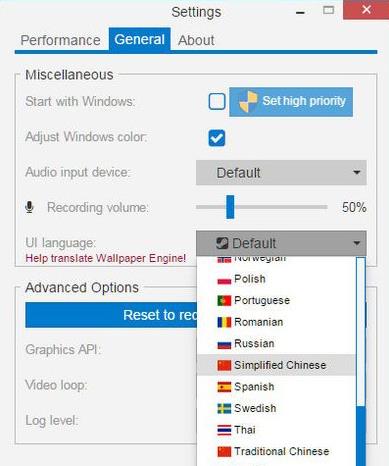Select Simplified Chinese language option
This screenshot has height=466, width=389.
pyautogui.click(x=276, y=365)
